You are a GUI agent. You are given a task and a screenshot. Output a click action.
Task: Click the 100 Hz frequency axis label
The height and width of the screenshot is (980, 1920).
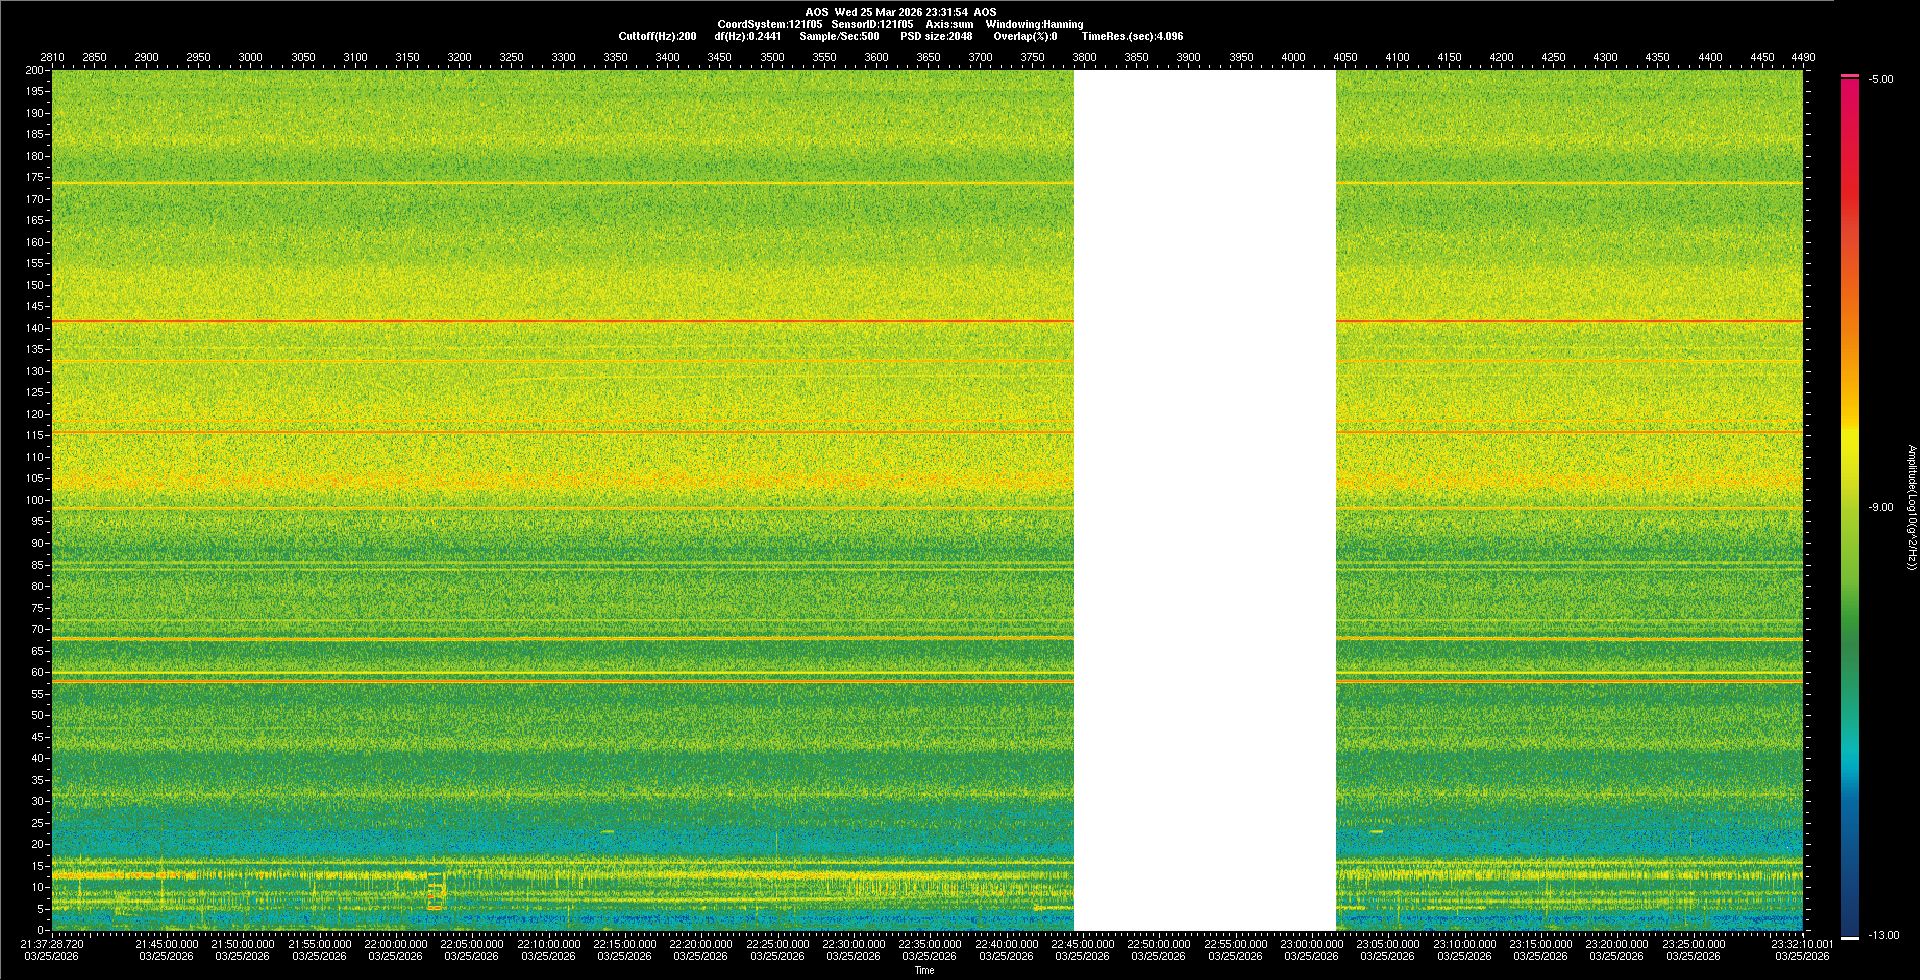[34, 500]
